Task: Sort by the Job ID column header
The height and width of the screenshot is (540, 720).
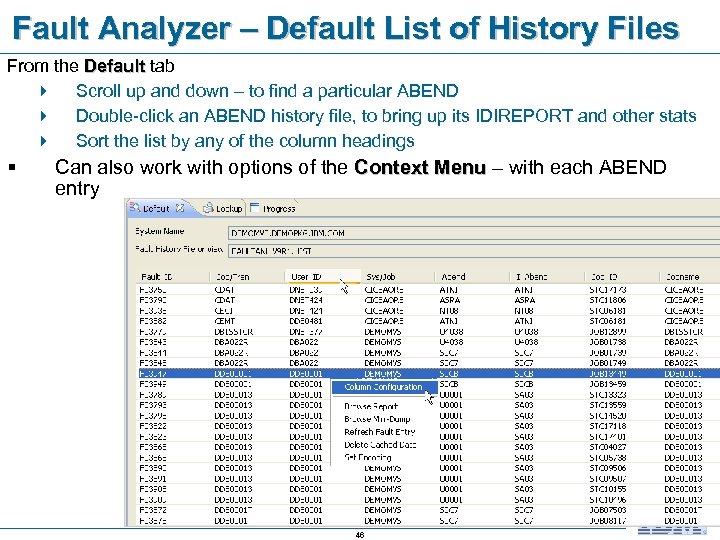Action: click(x=604, y=277)
